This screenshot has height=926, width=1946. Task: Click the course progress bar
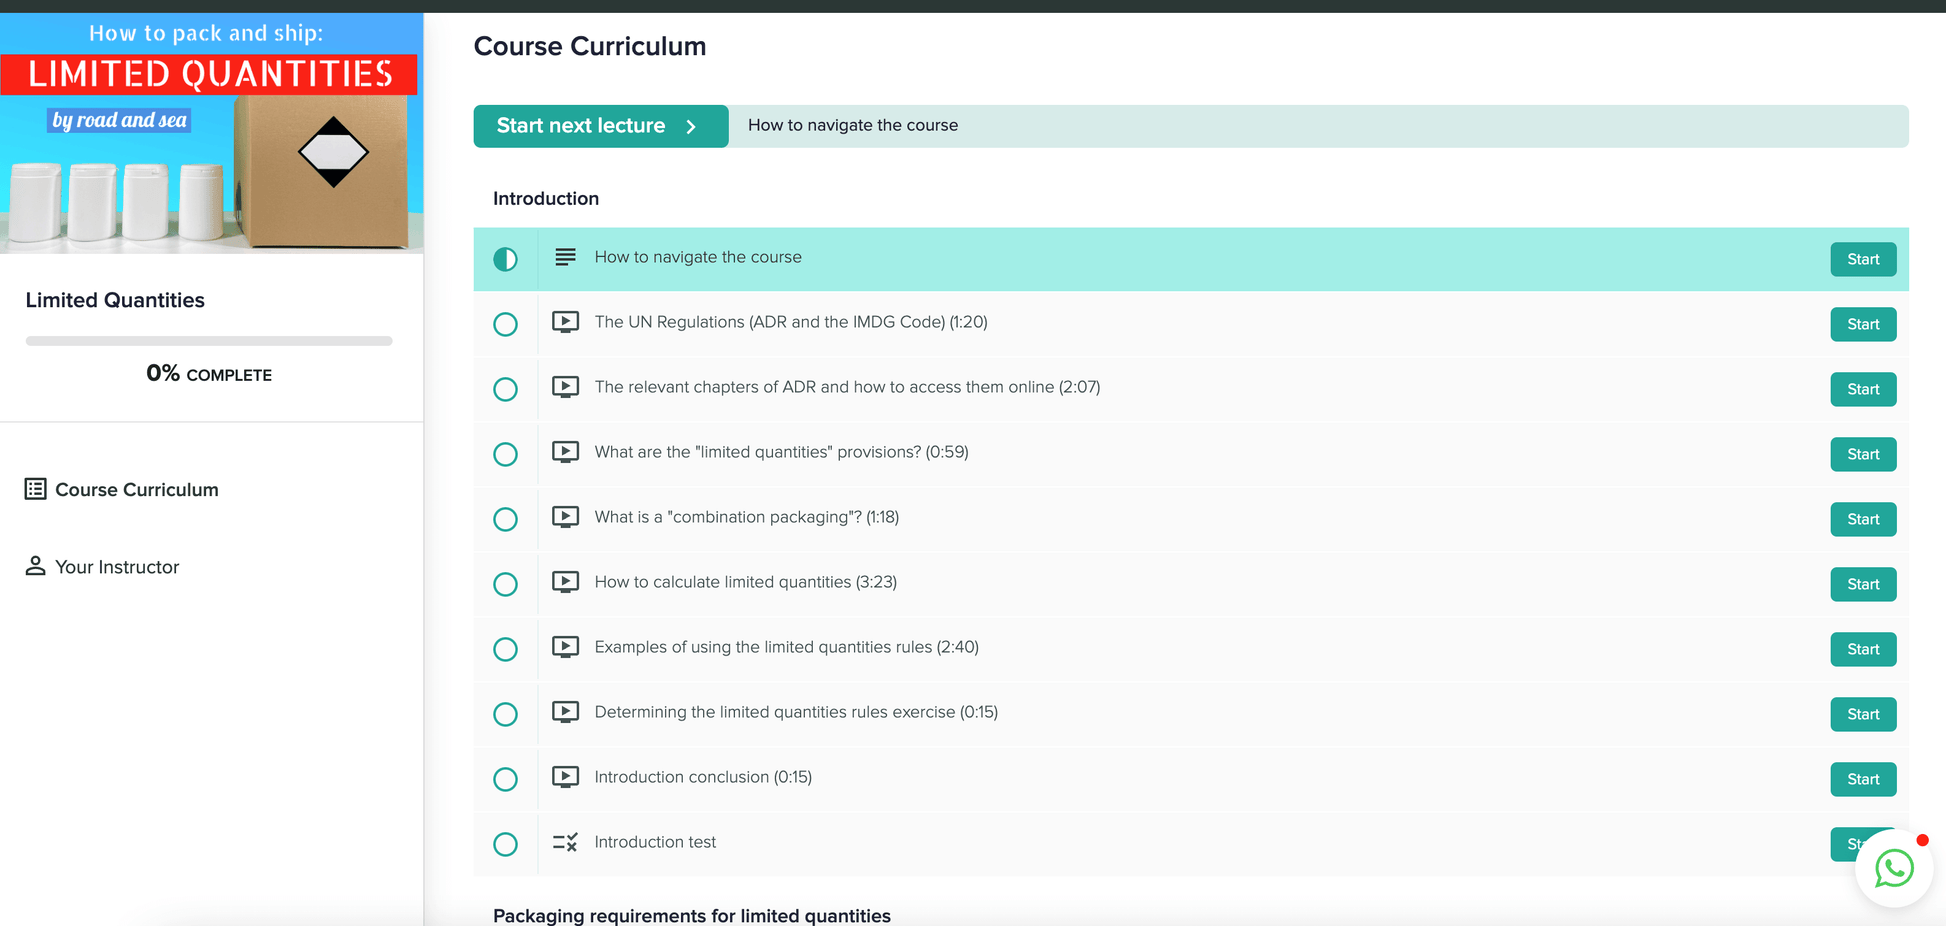pyautogui.click(x=209, y=341)
